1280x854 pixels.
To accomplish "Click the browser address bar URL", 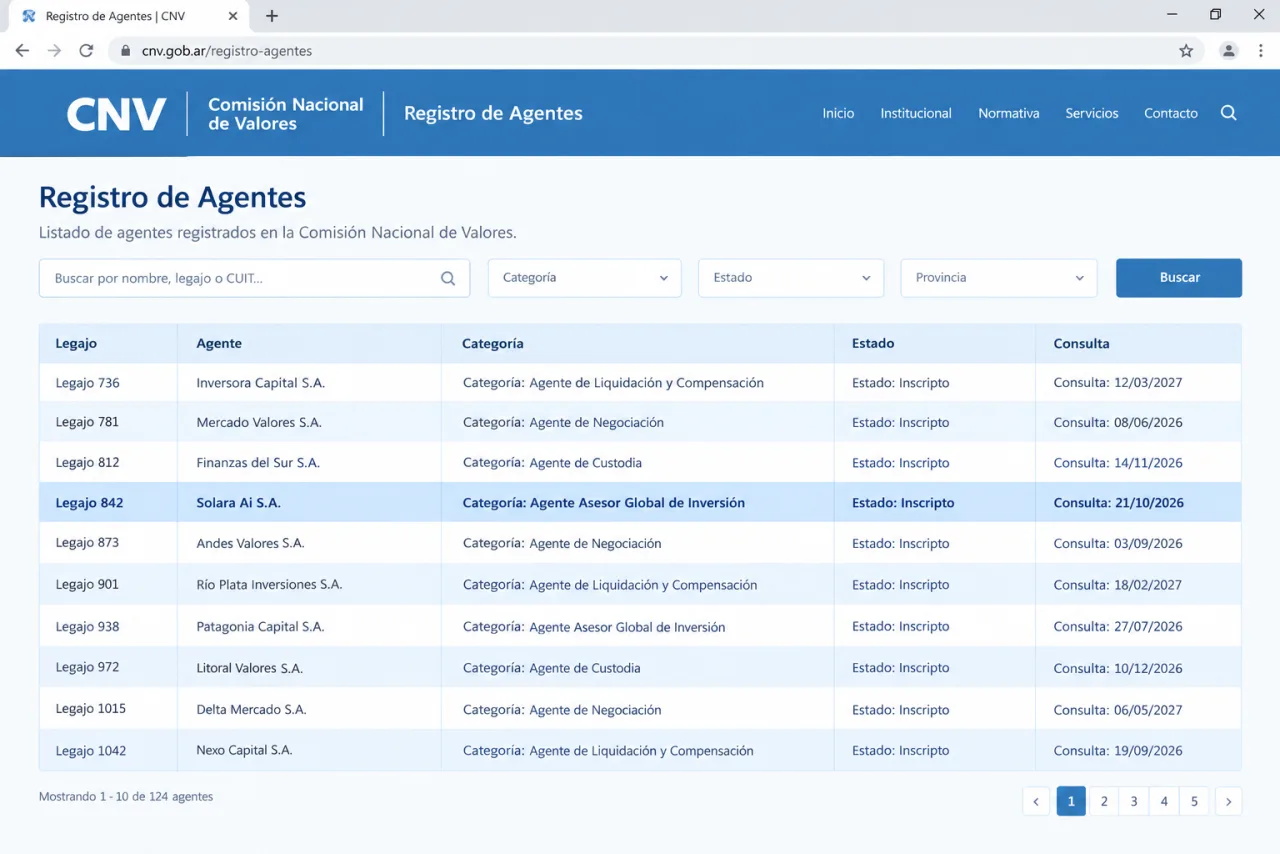I will [227, 51].
